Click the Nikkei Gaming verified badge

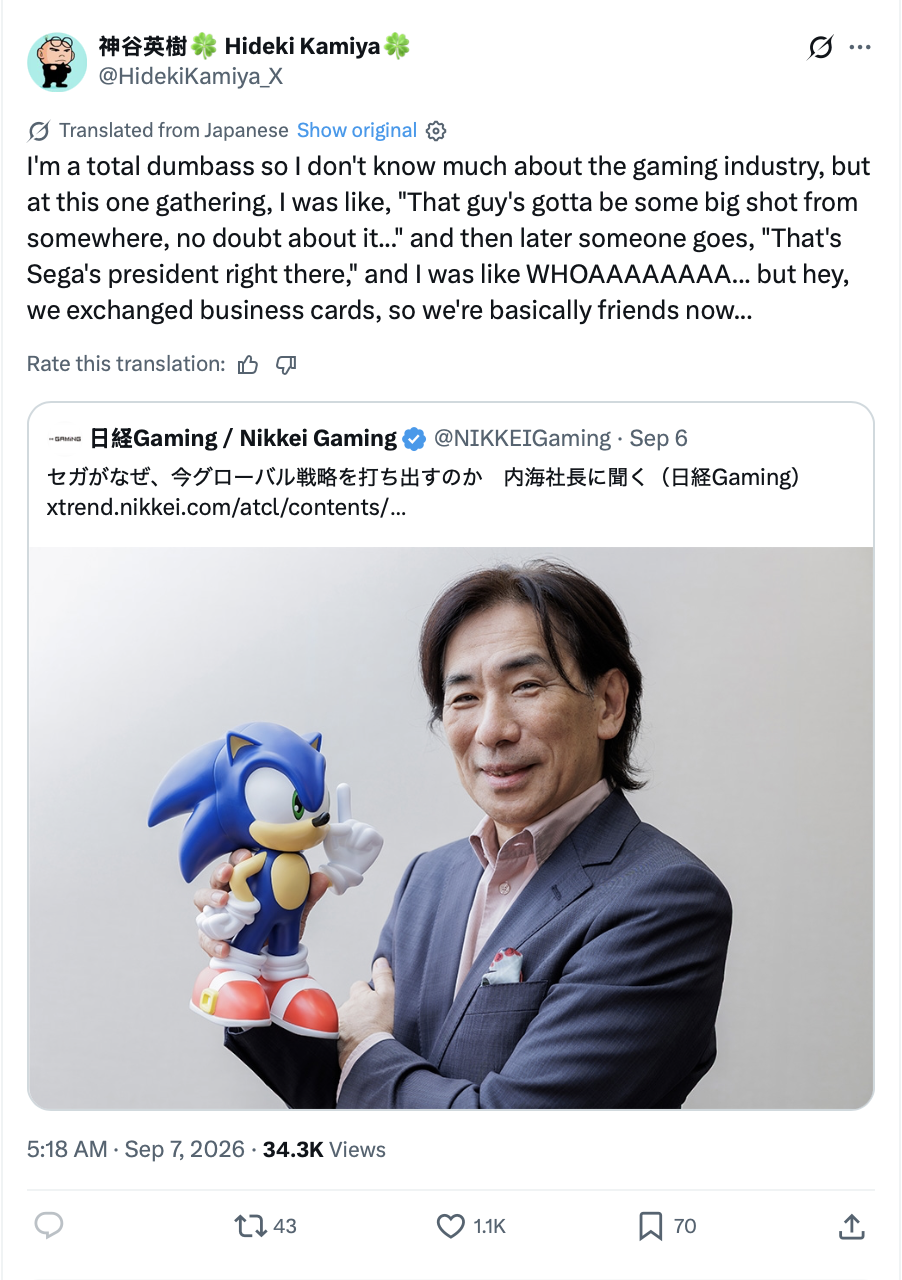pyautogui.click(x=413, y=439)
